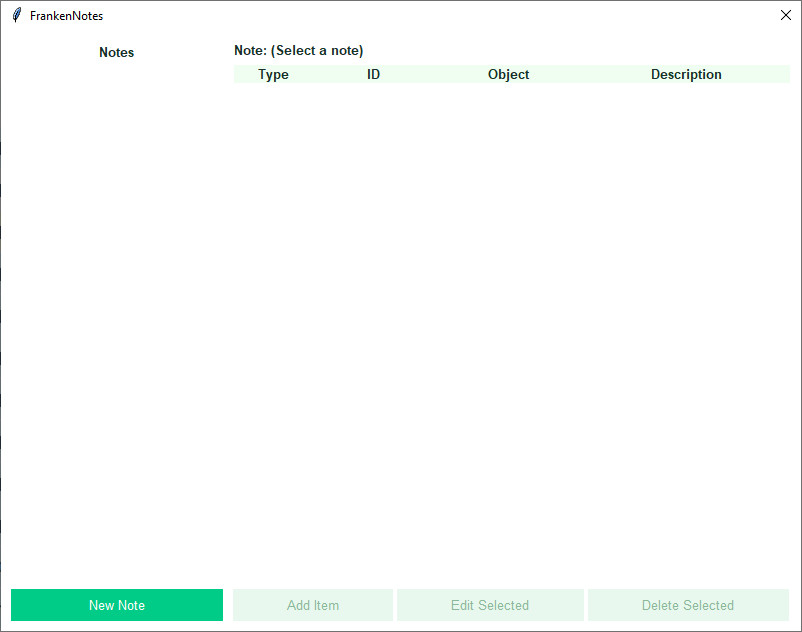This screenshot has height=632, width=802.
Task: Click the Notes panel header
Action: 116,52
